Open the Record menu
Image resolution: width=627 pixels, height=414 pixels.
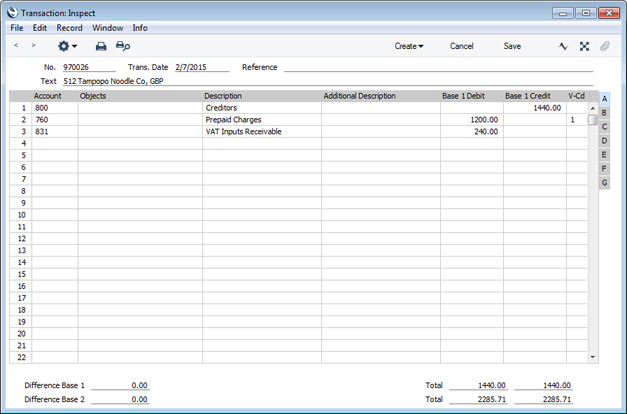click(x=69, y=28)
